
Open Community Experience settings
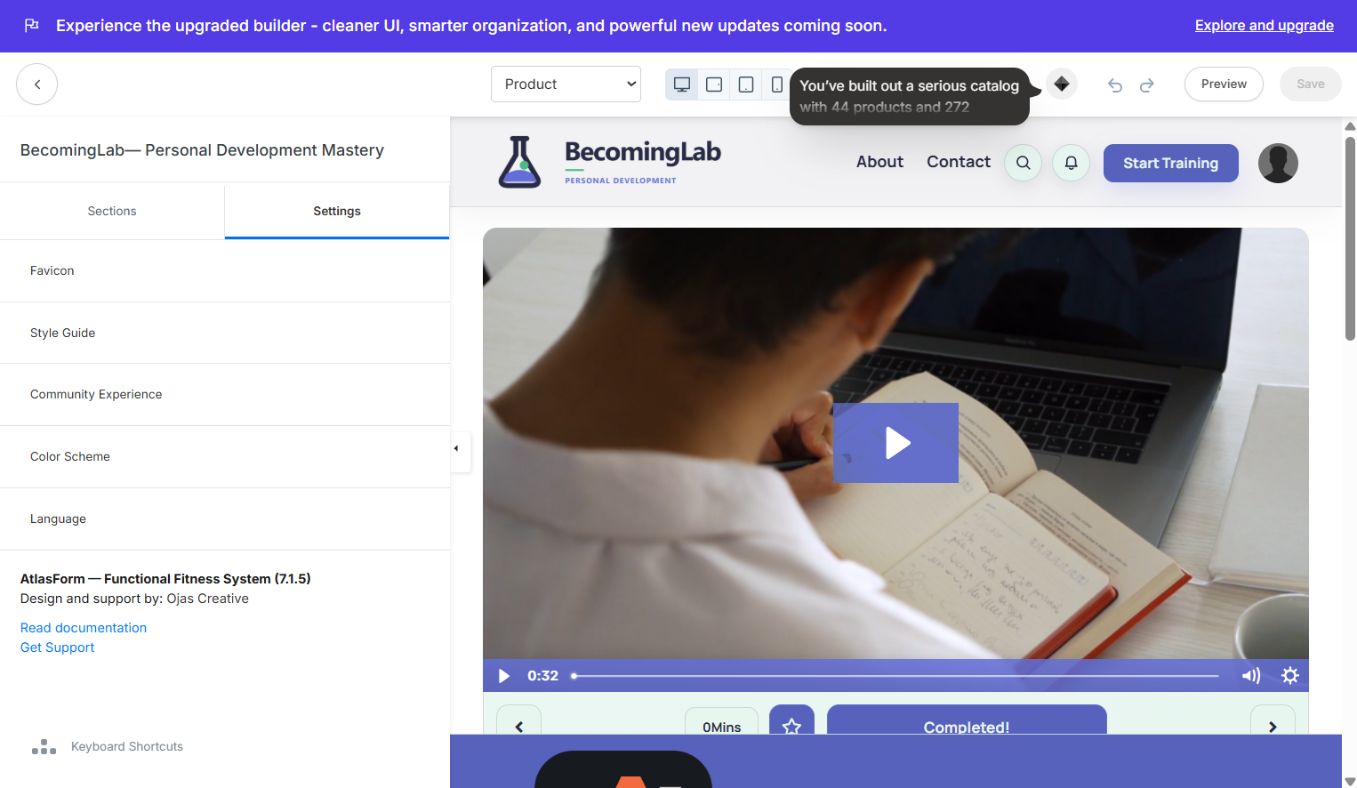click(x=225, y=394)
